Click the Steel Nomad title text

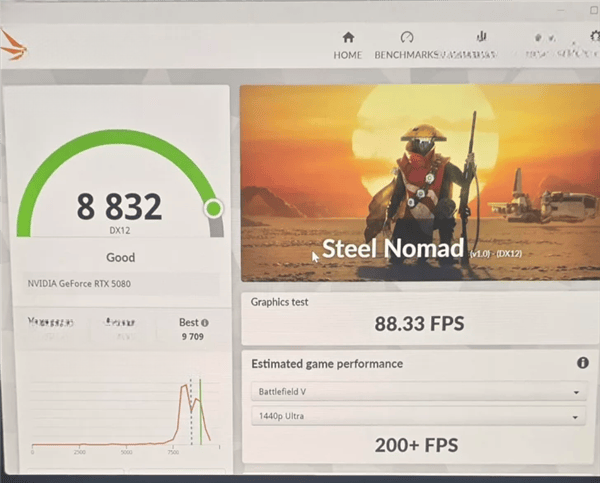click(x=393, y=248)
